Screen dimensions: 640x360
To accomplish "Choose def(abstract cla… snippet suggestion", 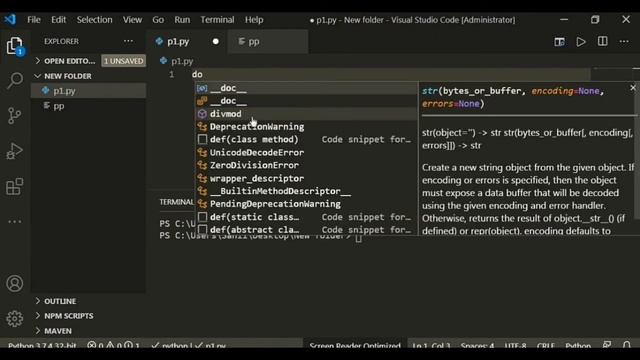I will coord(306,229).
